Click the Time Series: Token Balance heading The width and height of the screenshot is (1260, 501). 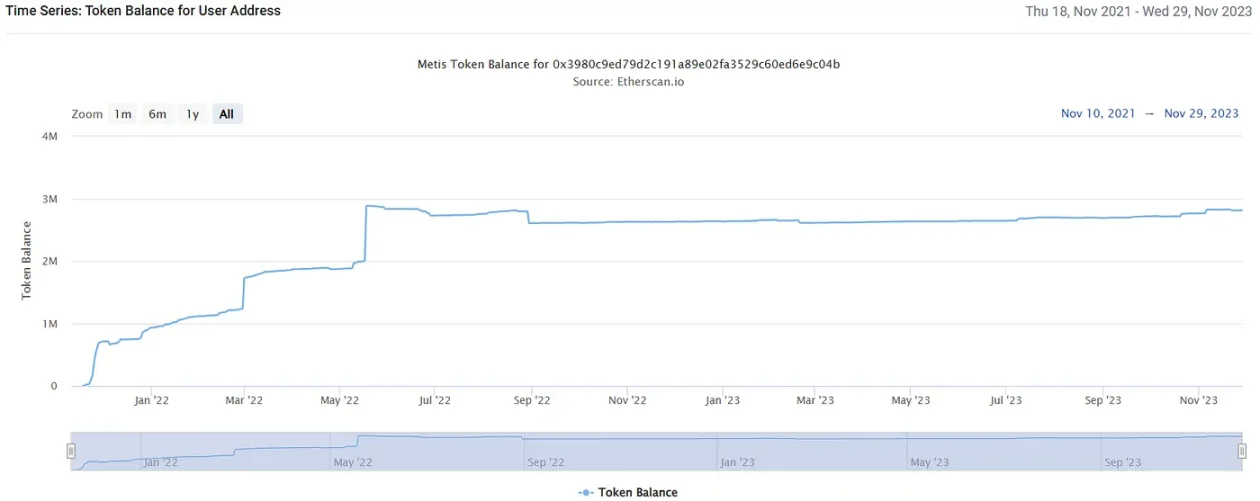coord(143,11)
